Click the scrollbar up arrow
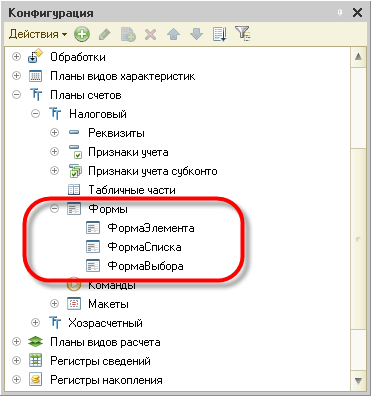371x396 pixels. pyautogui.click(x=358, y=56)
